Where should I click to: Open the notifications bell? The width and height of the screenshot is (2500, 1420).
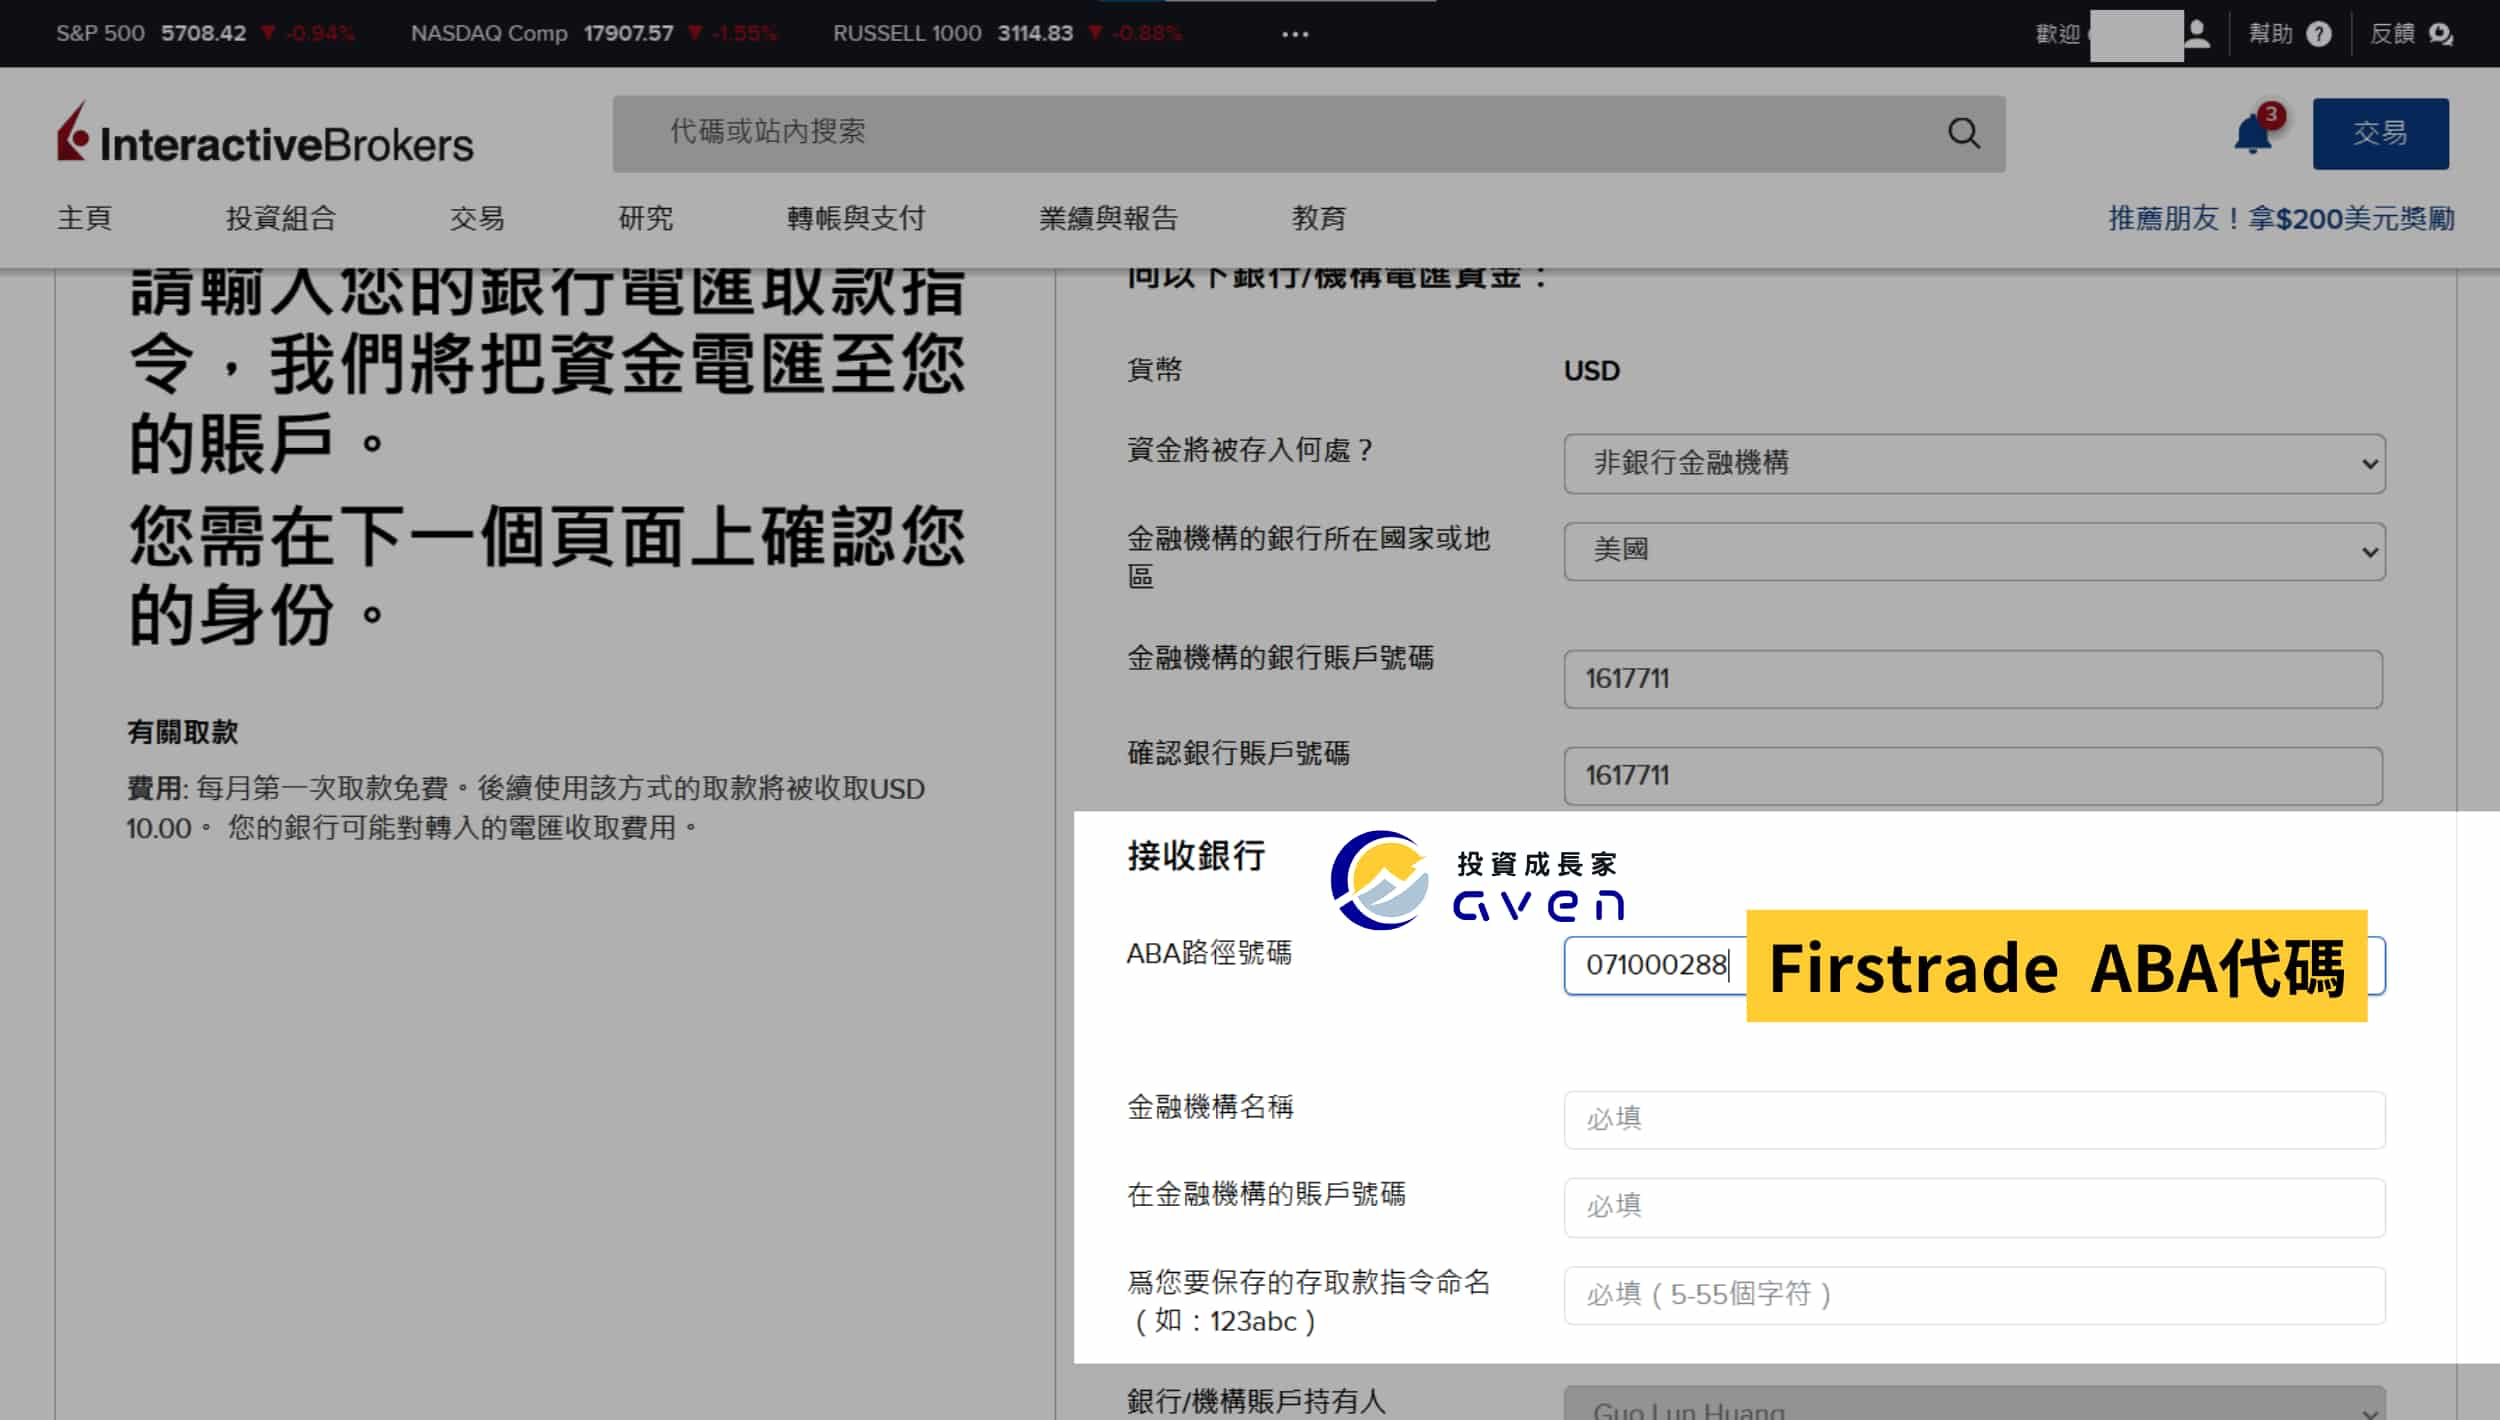tap(2252, 133)
